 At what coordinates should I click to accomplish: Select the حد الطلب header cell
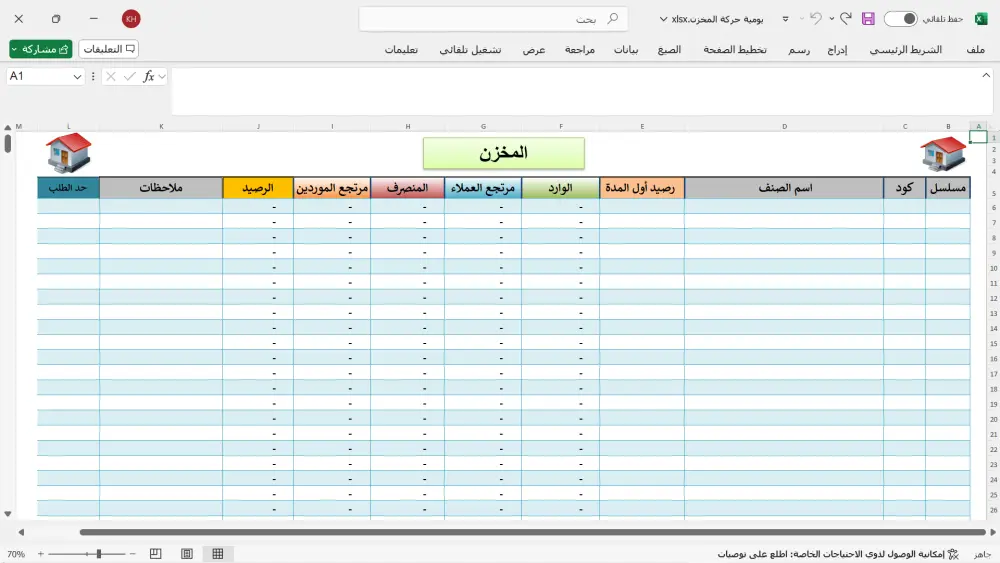tap(68, 188)
